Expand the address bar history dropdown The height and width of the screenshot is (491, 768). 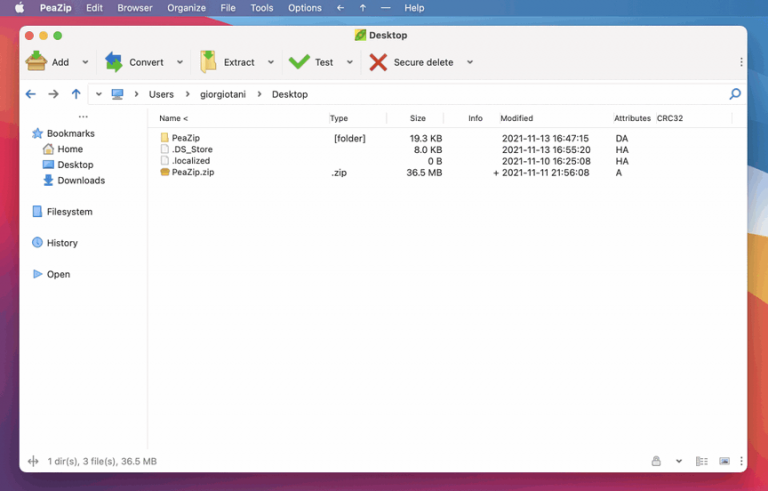tap(98, 94)
